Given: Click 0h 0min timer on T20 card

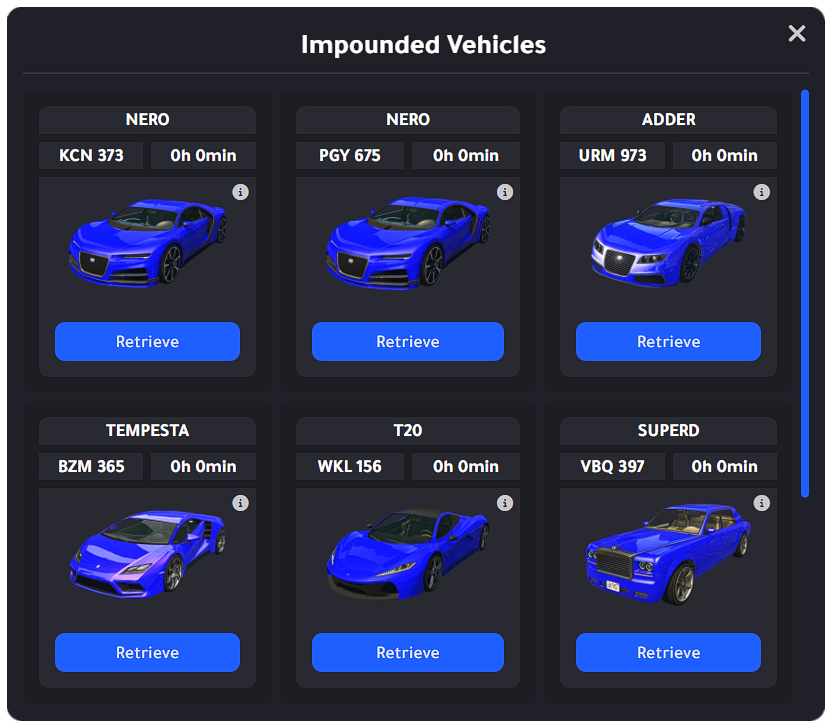Looking at the screenshot, I should click(x=466, y=466).
